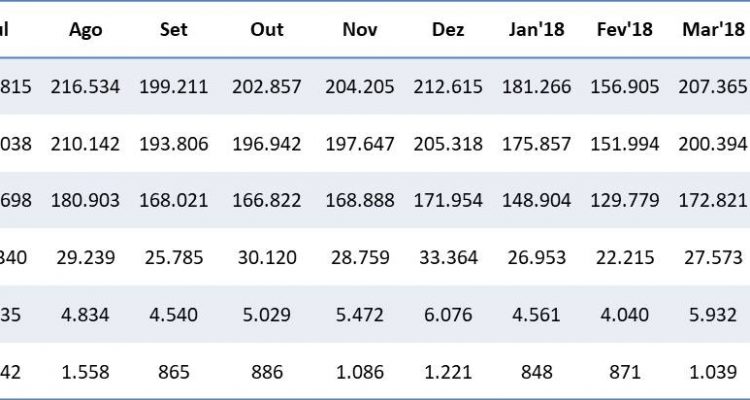The width and height of the screenshot is (750, 400).
Task: Select the cell with value 4.540
Action: (174, 315)
